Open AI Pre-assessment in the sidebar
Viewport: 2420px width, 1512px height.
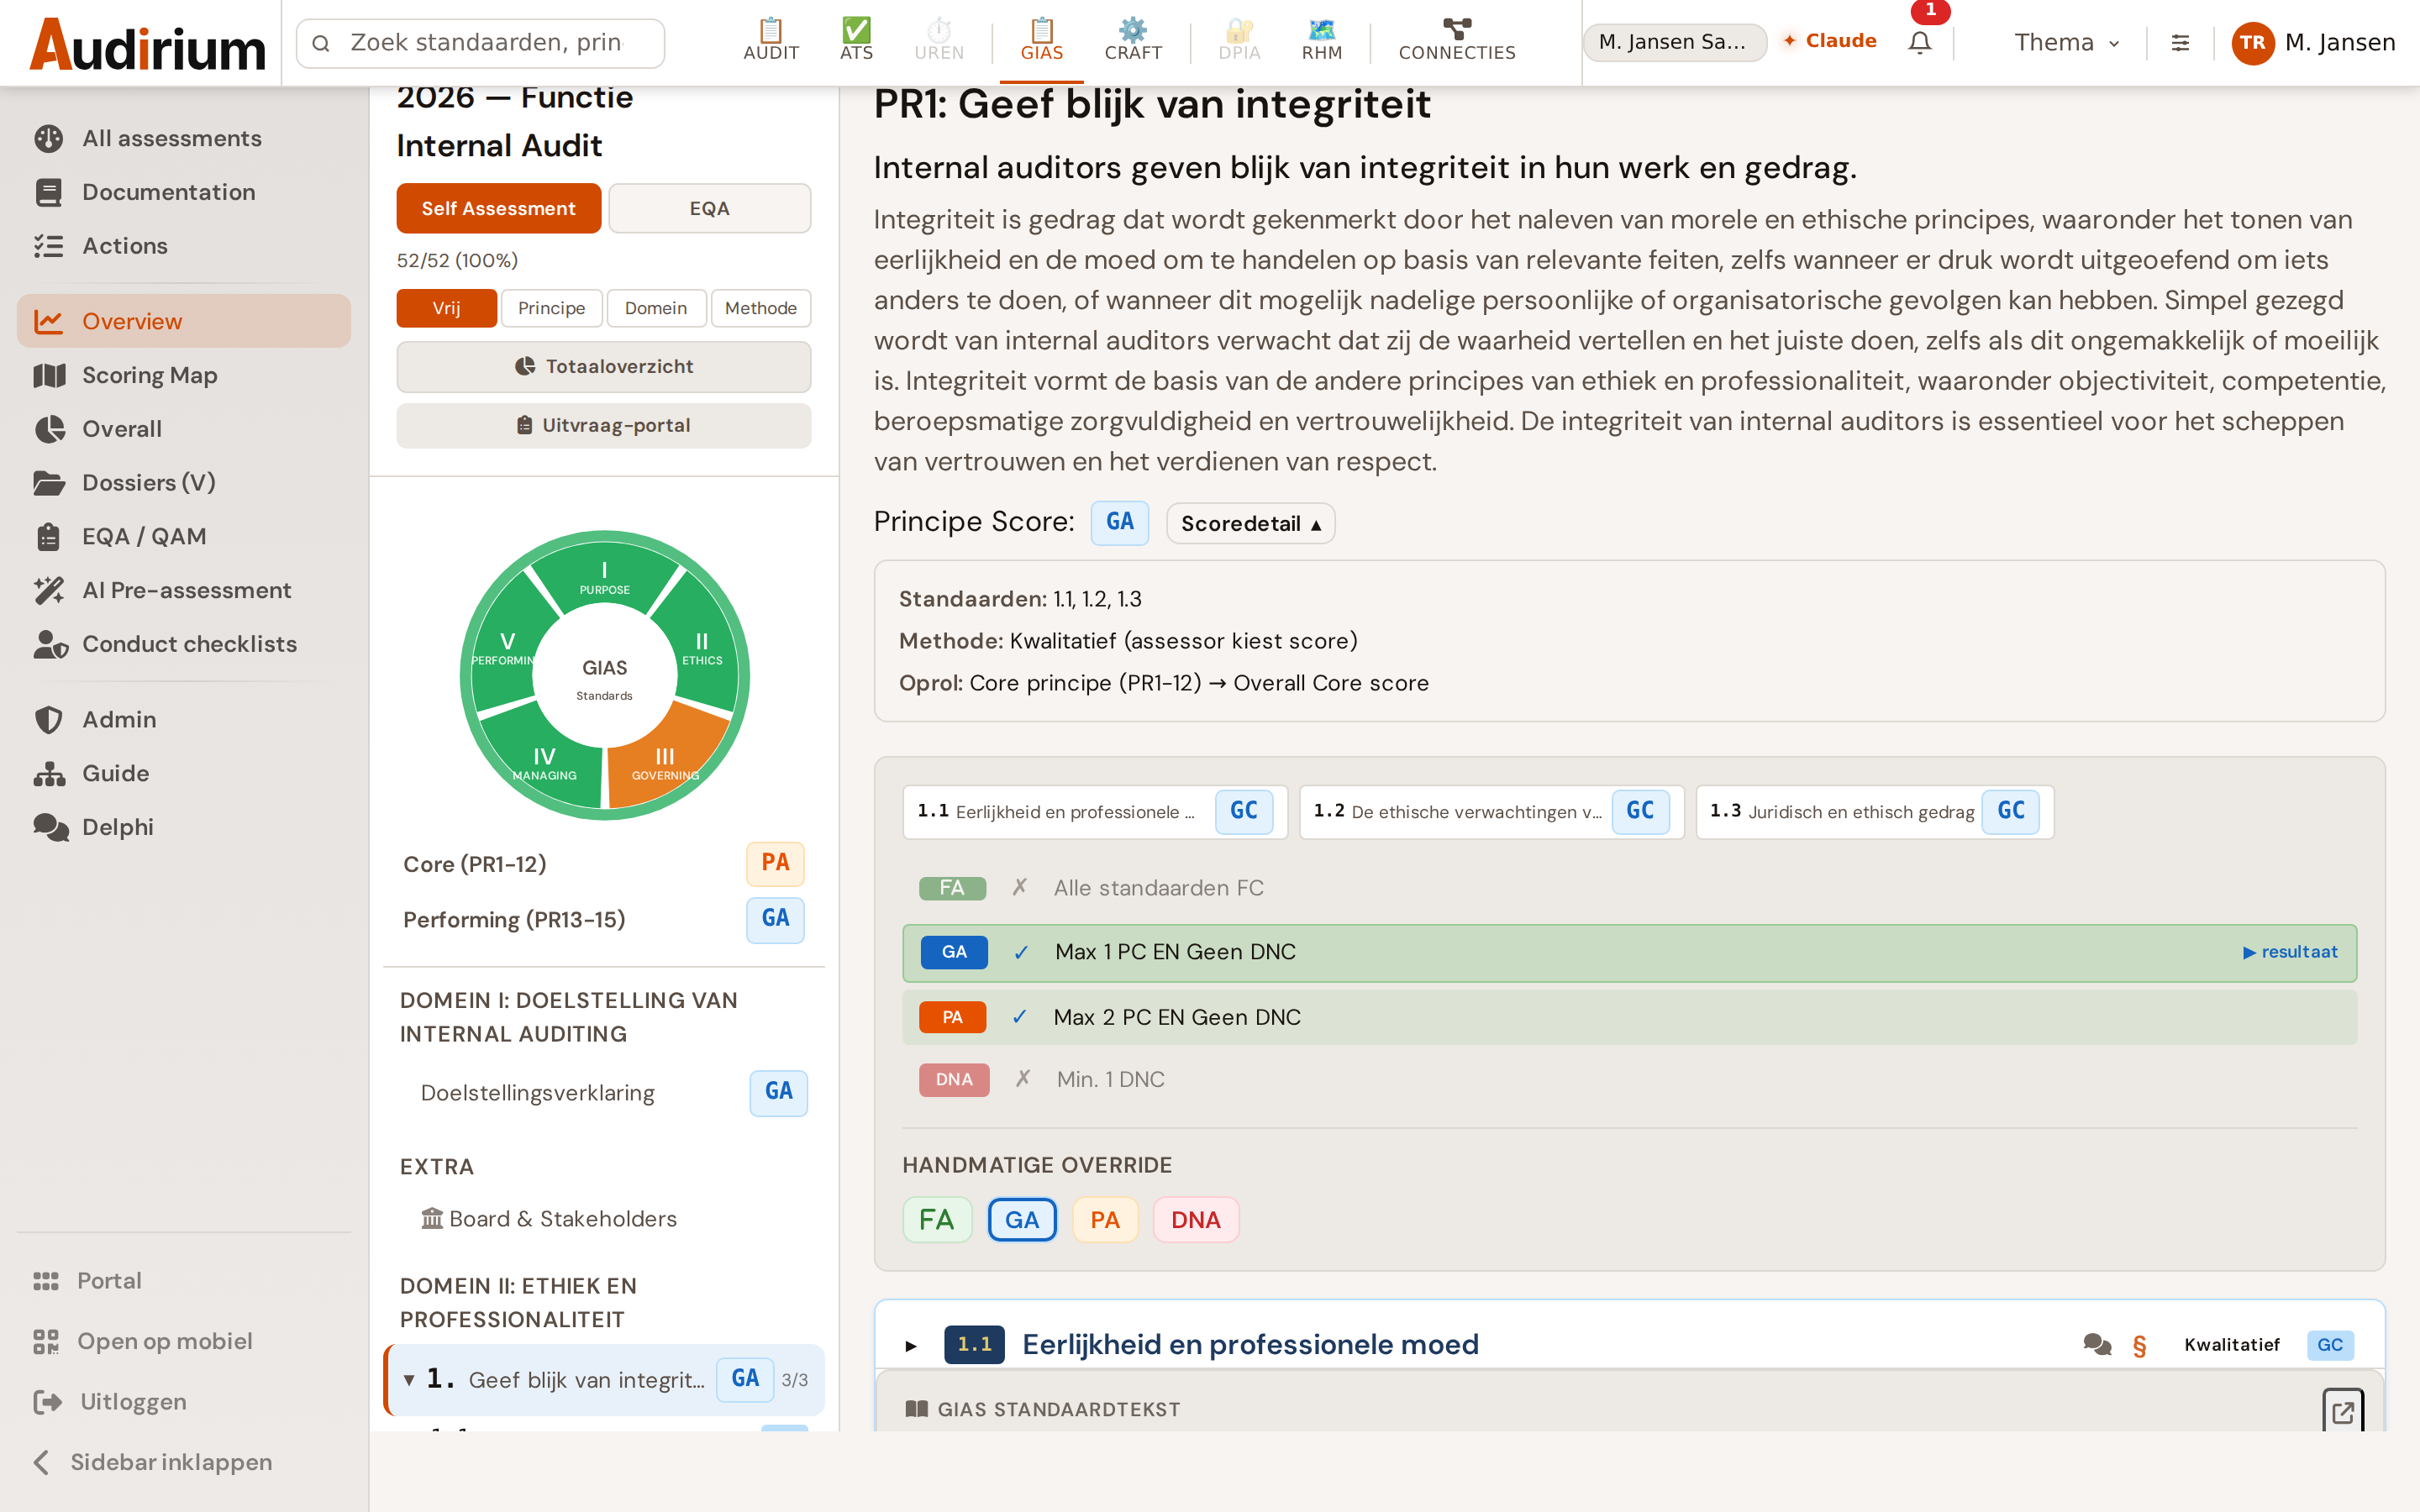(184, 590)
